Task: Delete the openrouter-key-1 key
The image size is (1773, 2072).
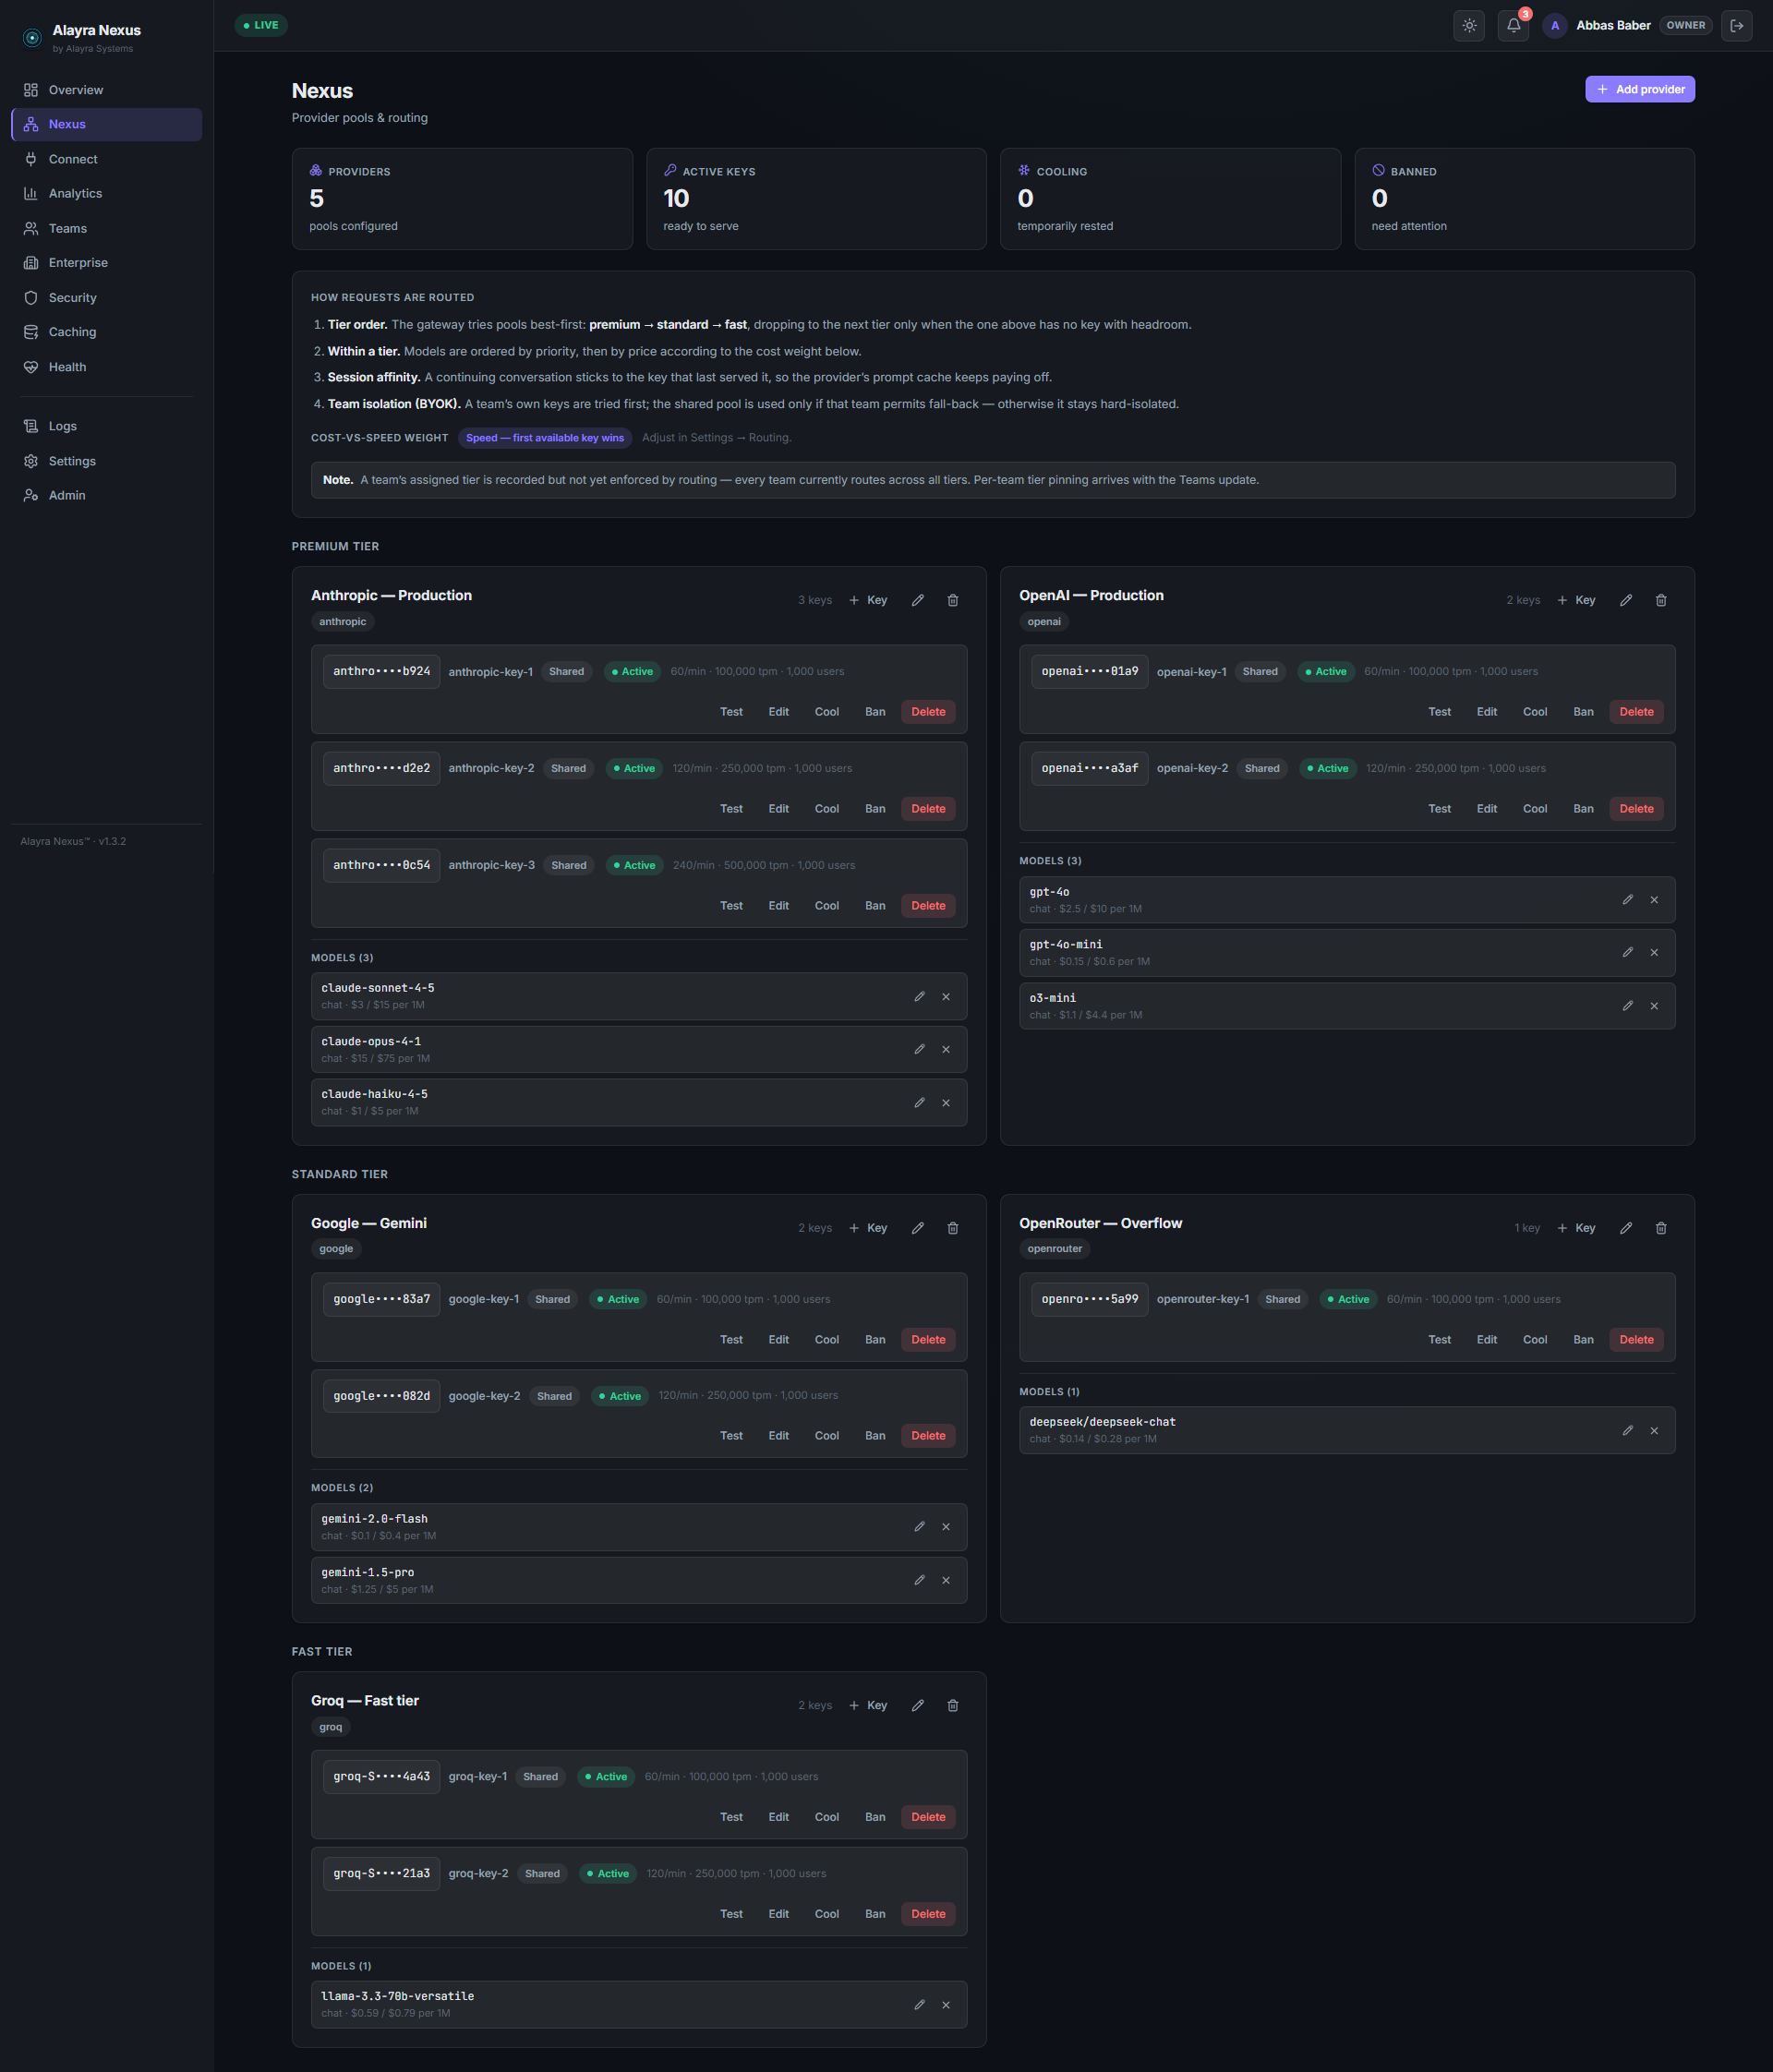Action: pyautogui.click(x=1636, y=1339)
